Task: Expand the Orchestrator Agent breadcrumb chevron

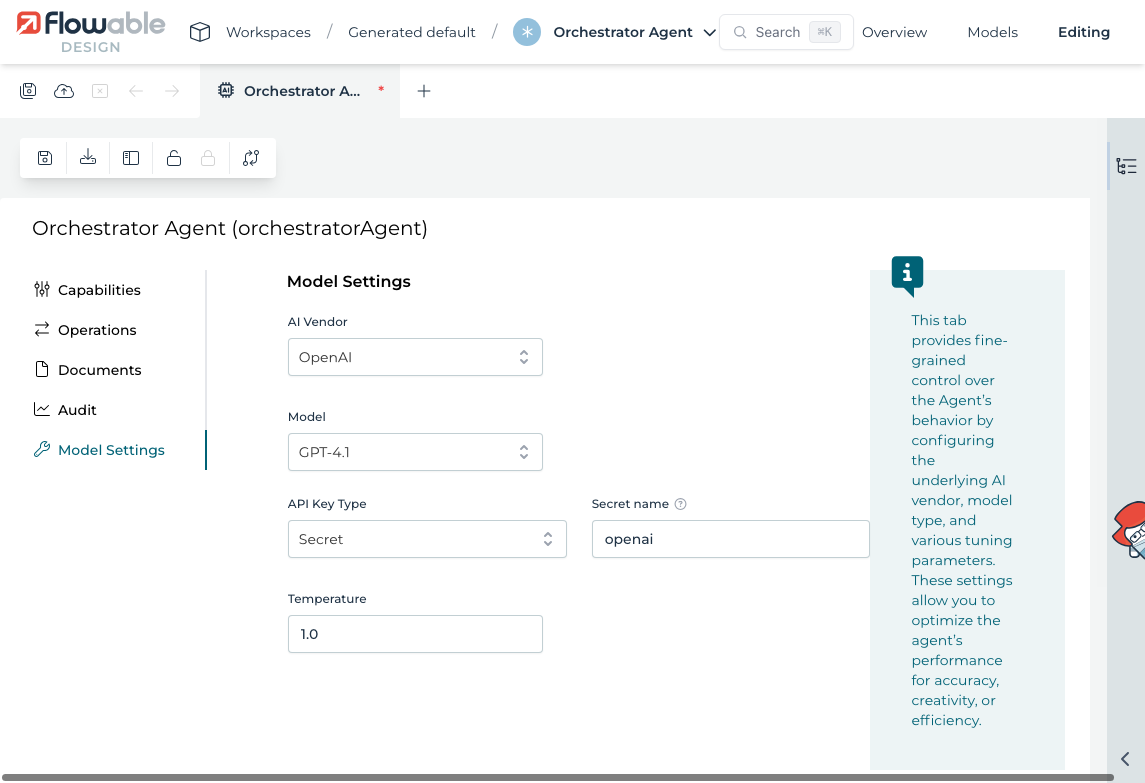Action: pos(710,32)
